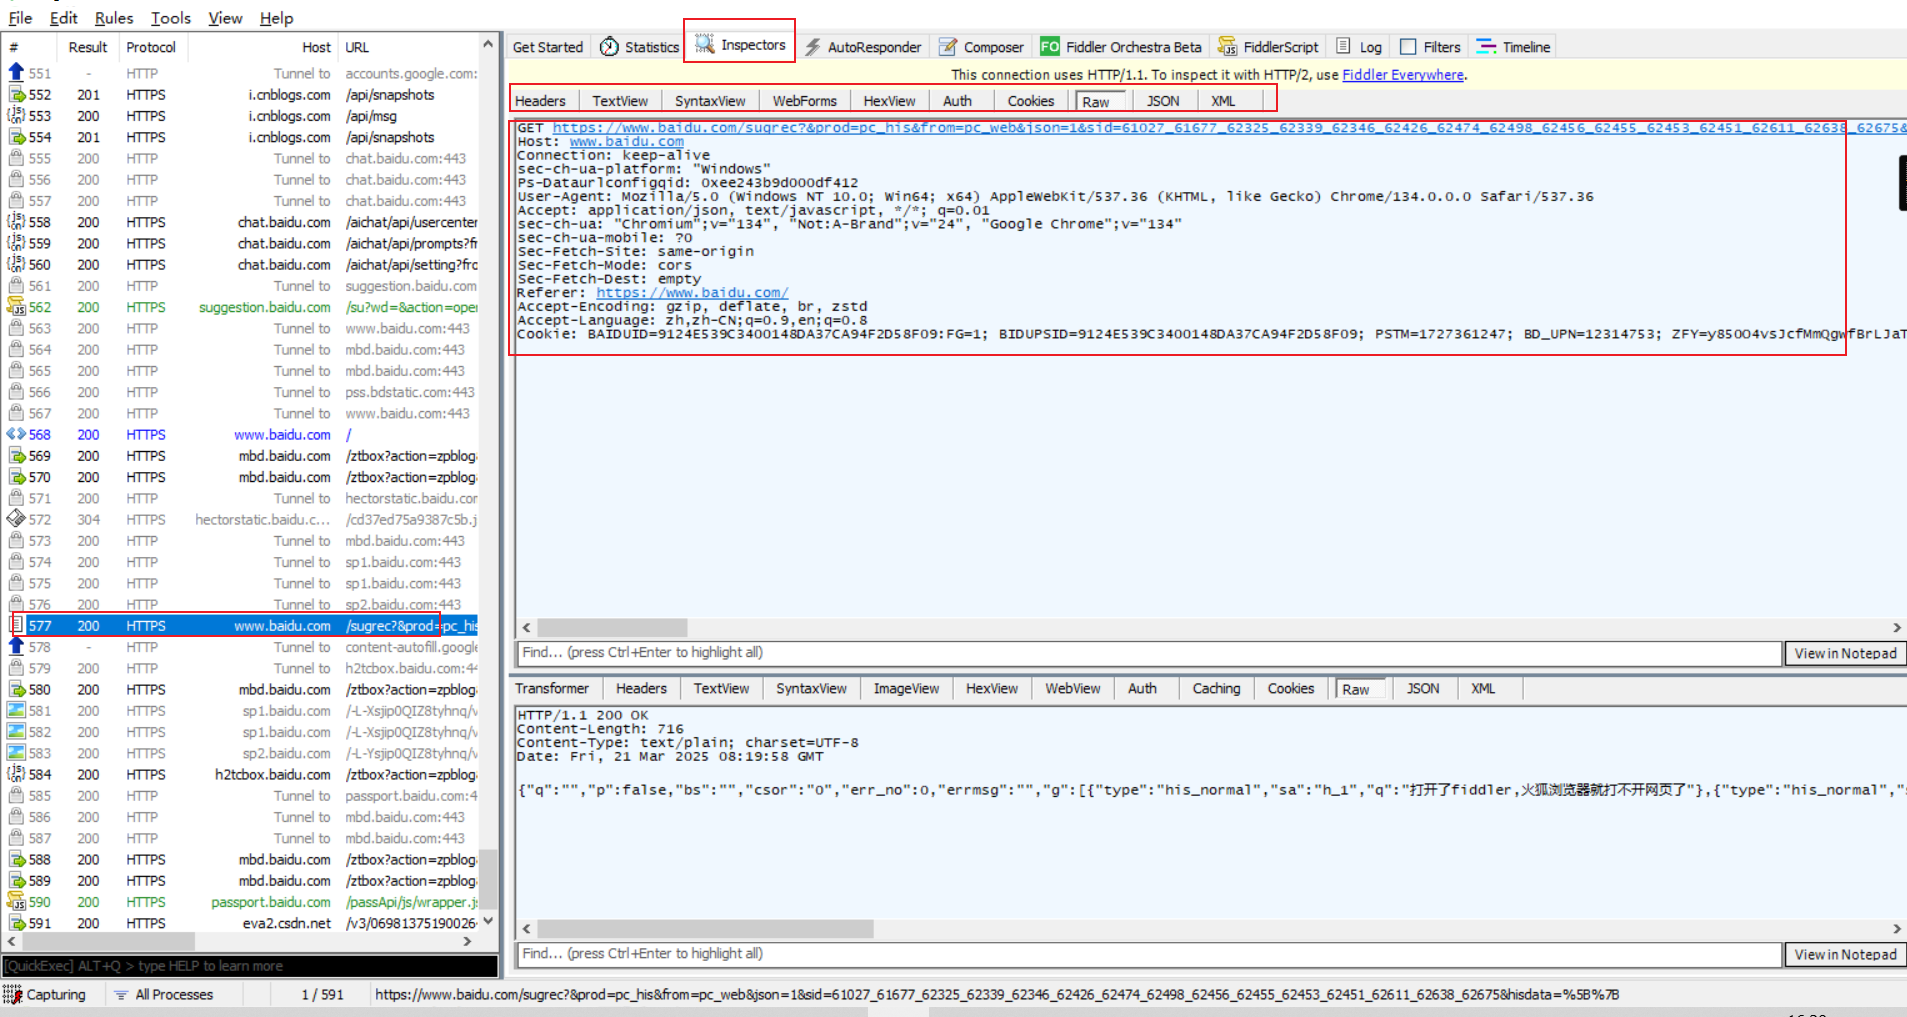Click the post icon of session 552

(16, 94)
